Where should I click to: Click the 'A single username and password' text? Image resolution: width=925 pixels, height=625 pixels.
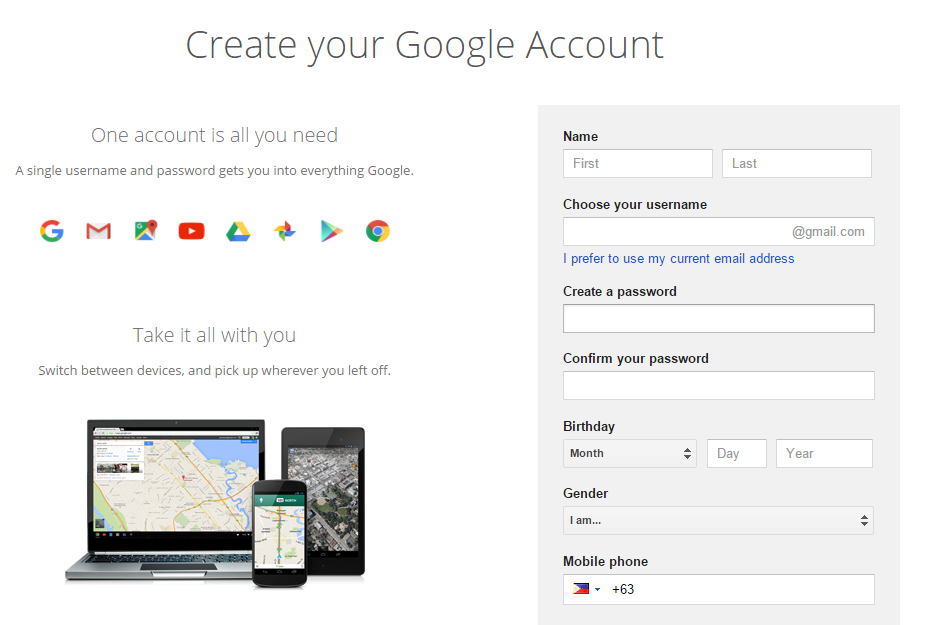click(214, 171)
